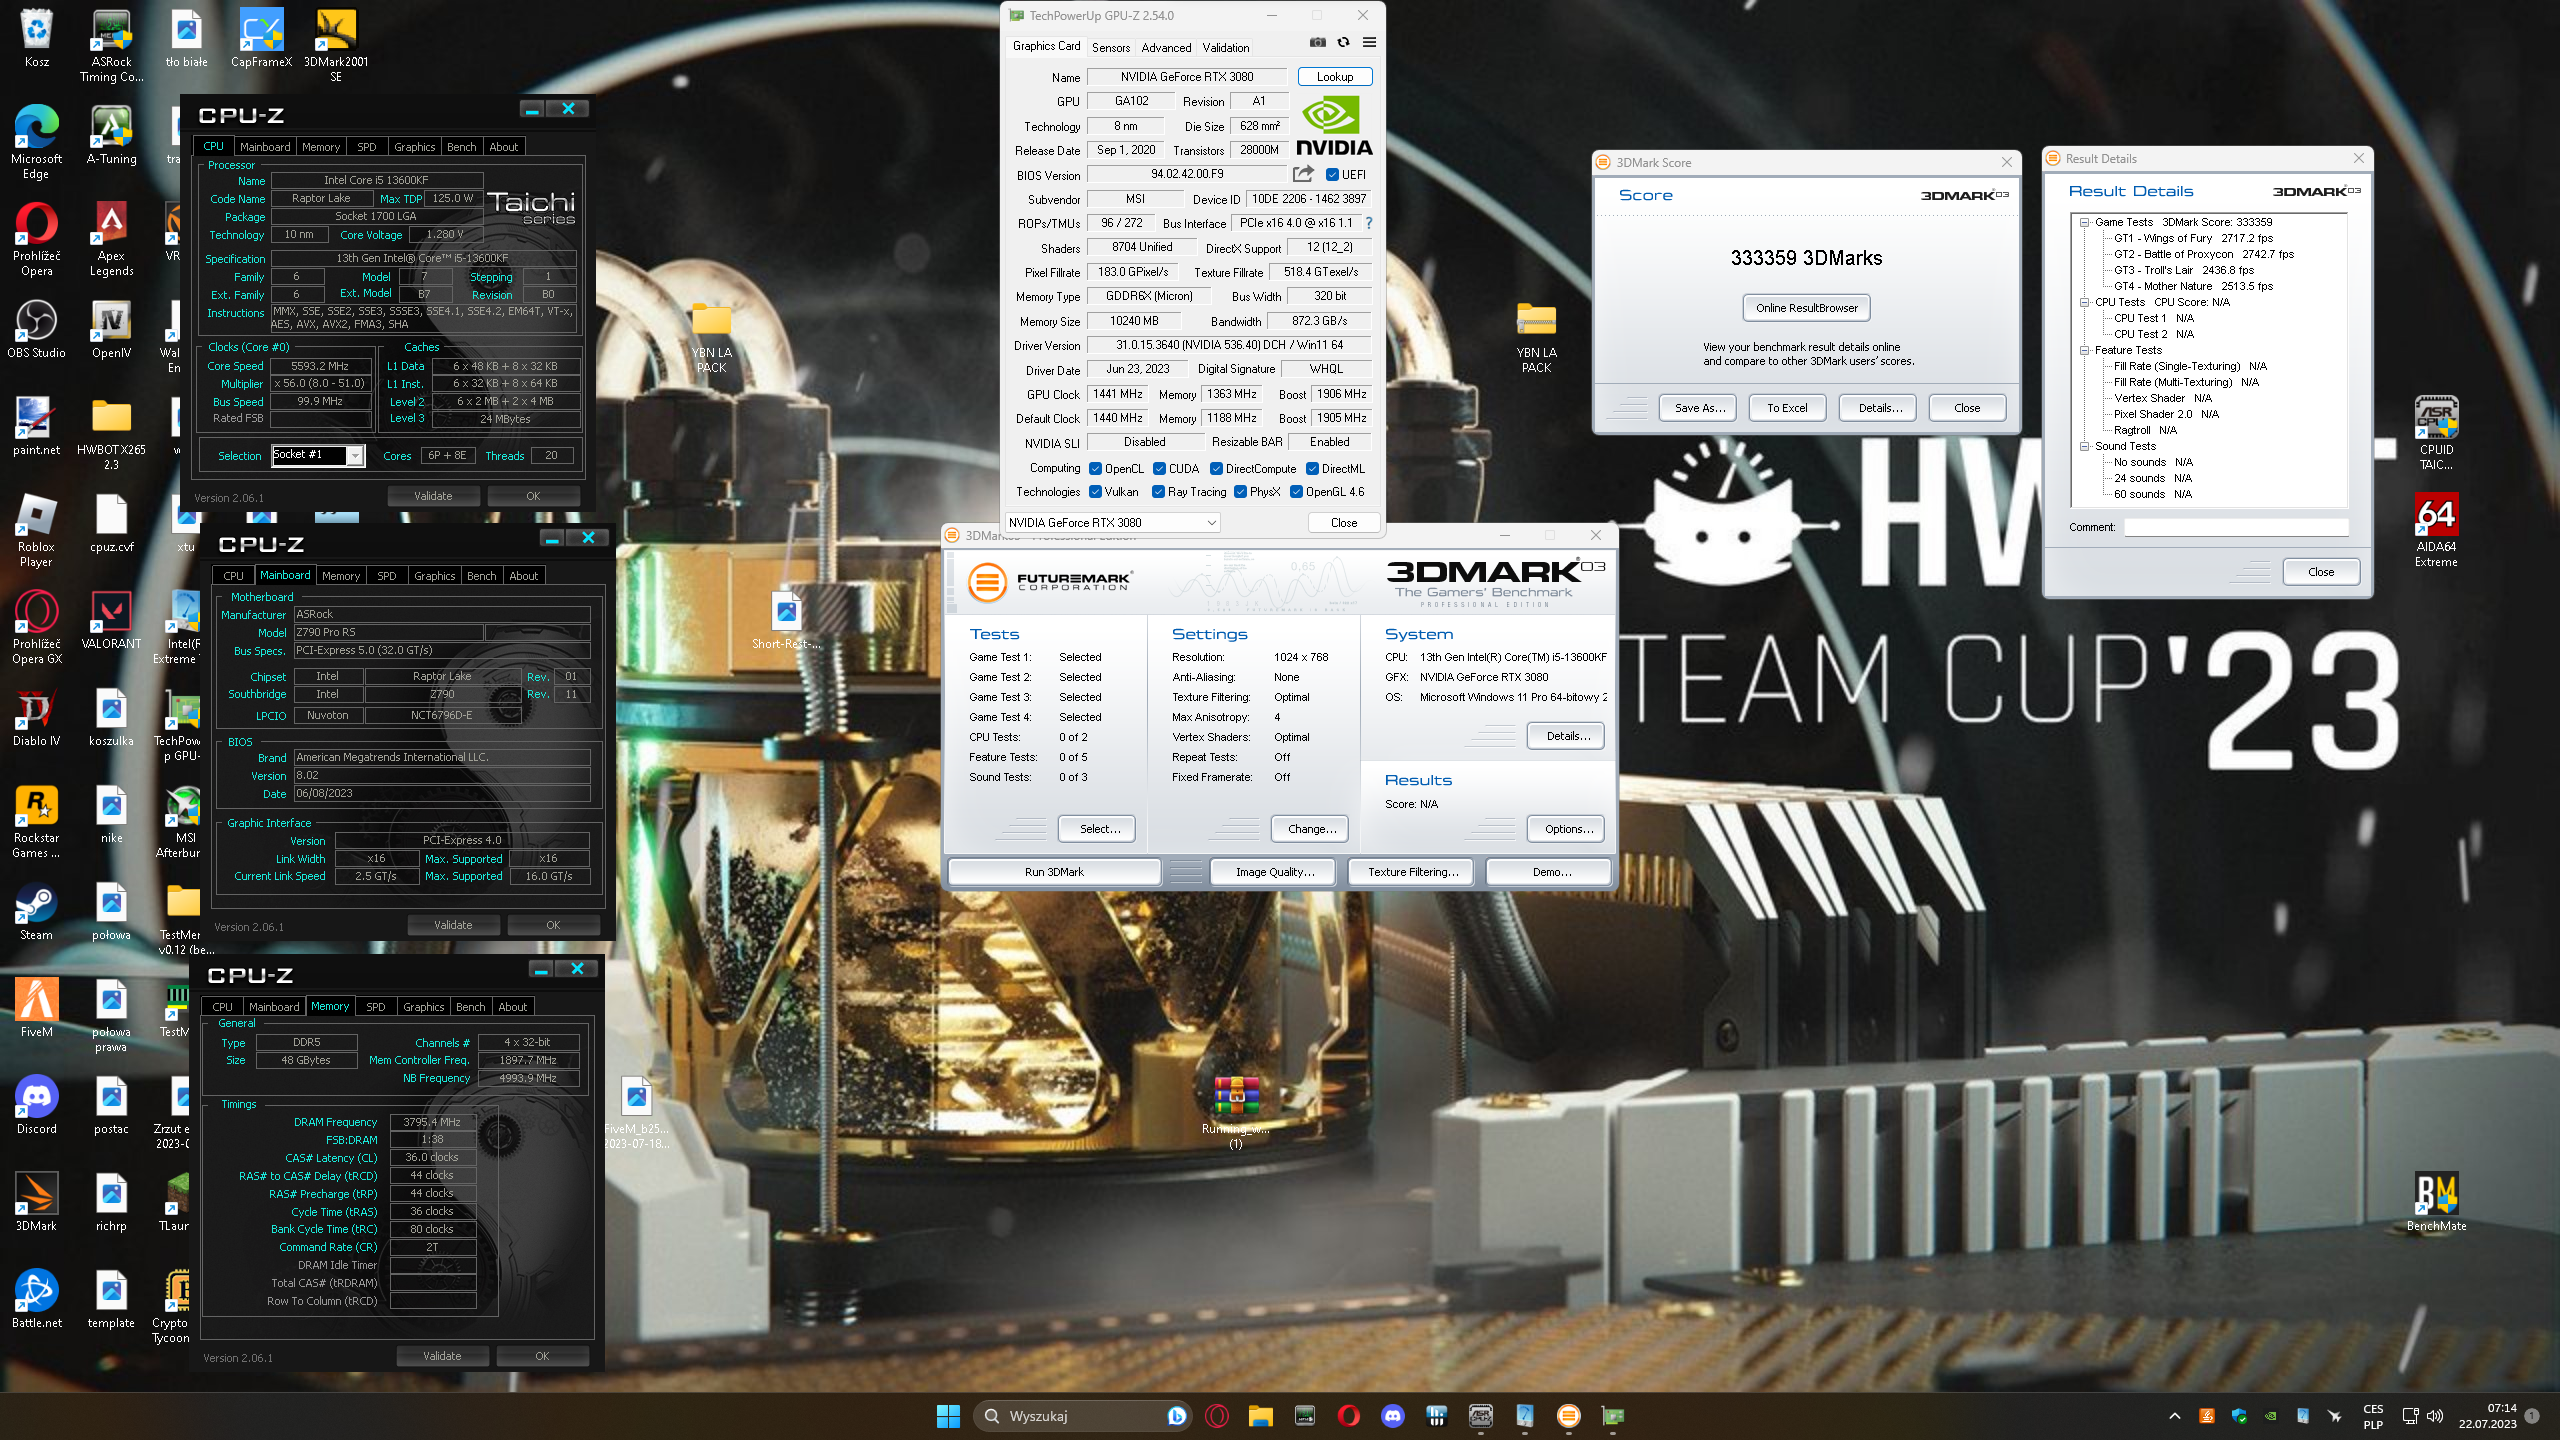Open the Diablo IV desktop icon
Image resolution: width=2560 pixels, height=1440 pixels.
[x=37, y=718]
